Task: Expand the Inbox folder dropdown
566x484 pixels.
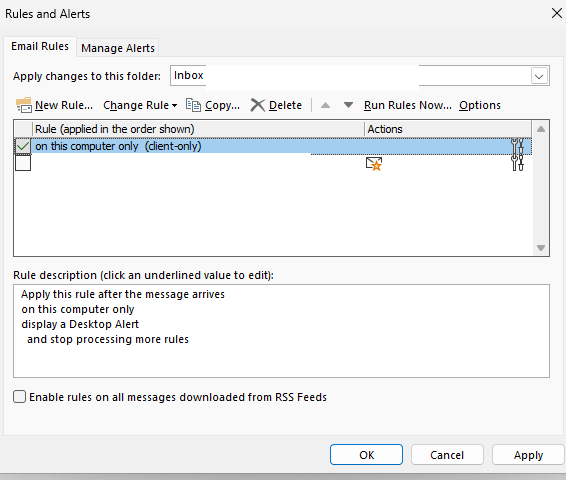Action: pos(539,76)
